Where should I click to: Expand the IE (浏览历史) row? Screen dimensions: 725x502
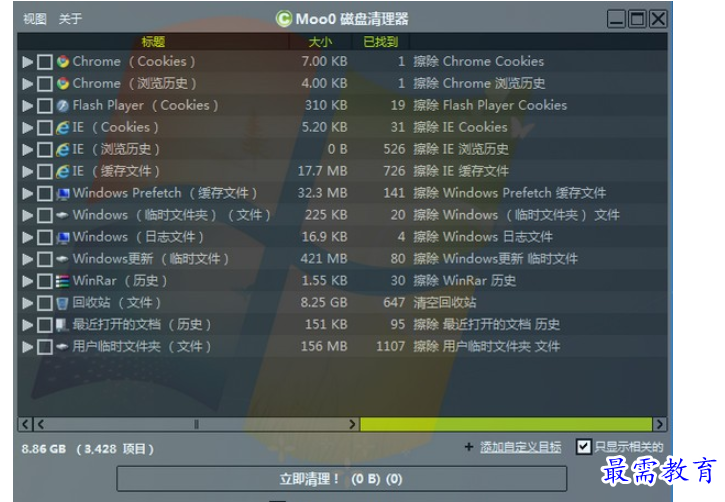pos(28,150)
